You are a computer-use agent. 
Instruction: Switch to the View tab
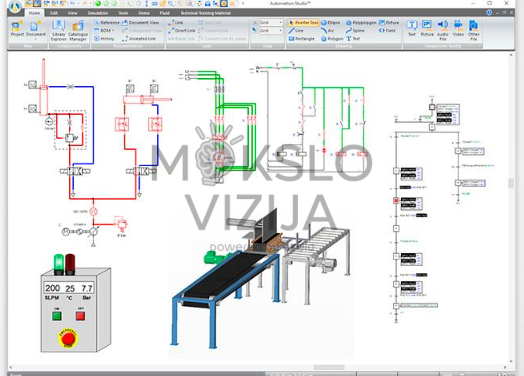click(x=73, y=13)
